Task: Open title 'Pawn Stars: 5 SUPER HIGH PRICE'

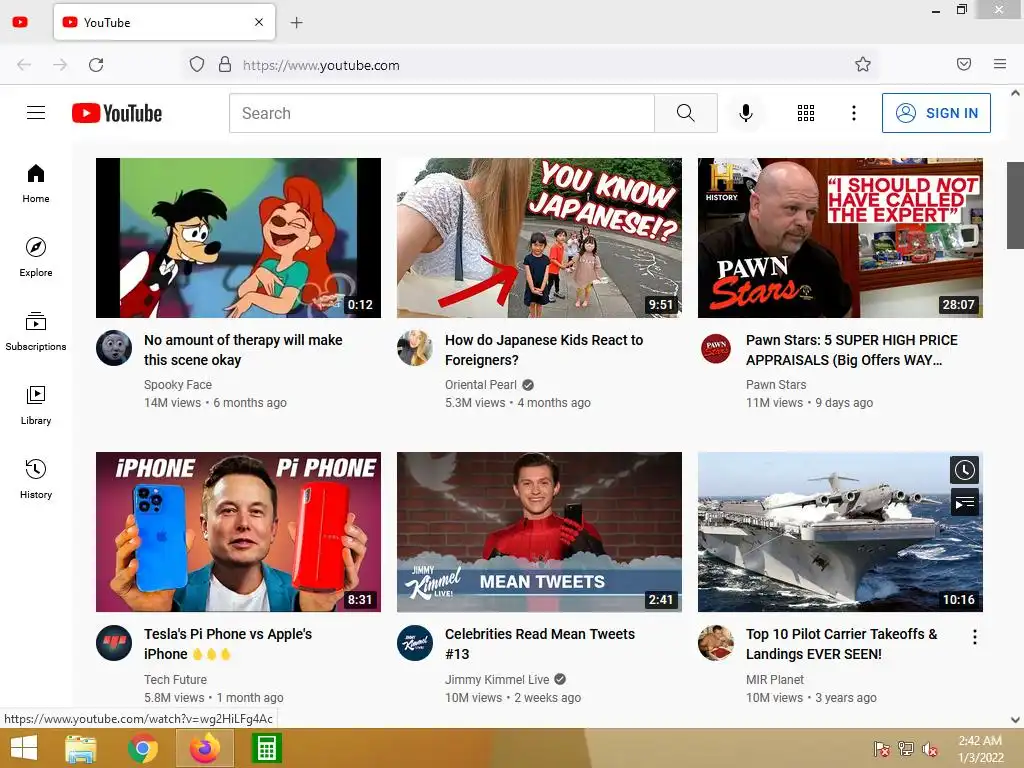Action: click(x=852, y=350)
